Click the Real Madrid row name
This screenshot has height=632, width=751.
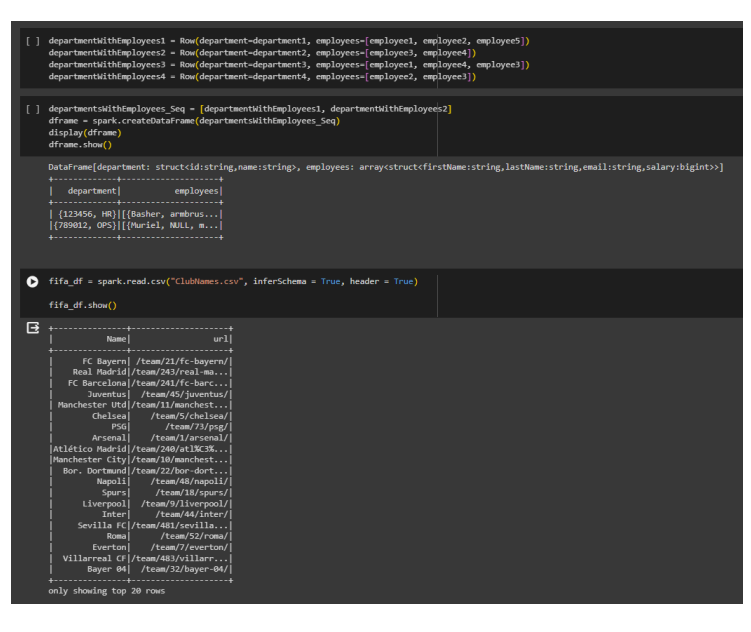pos(100,372)
